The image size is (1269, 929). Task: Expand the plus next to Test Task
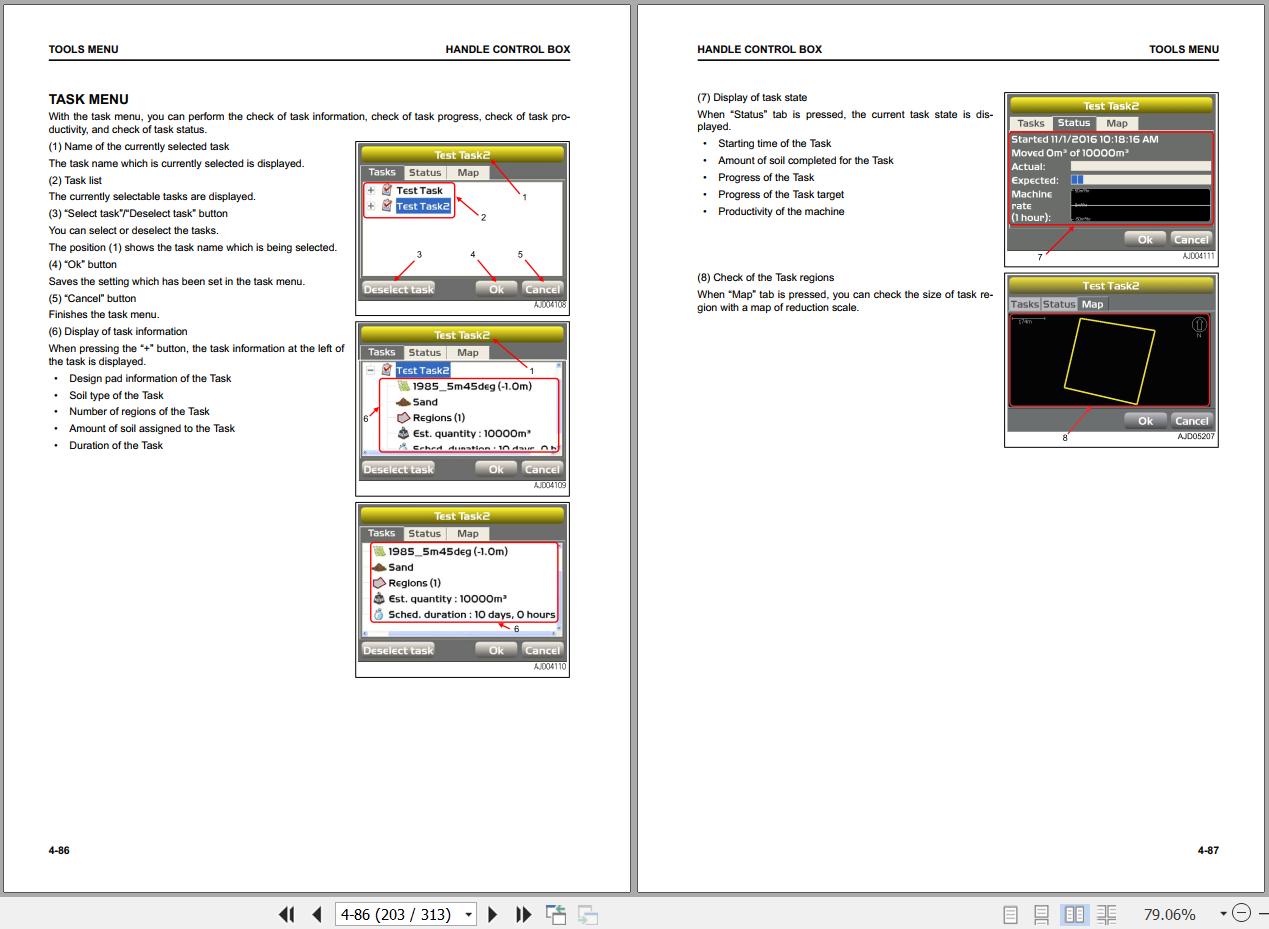pyautogui.click(x=372, y=190)
